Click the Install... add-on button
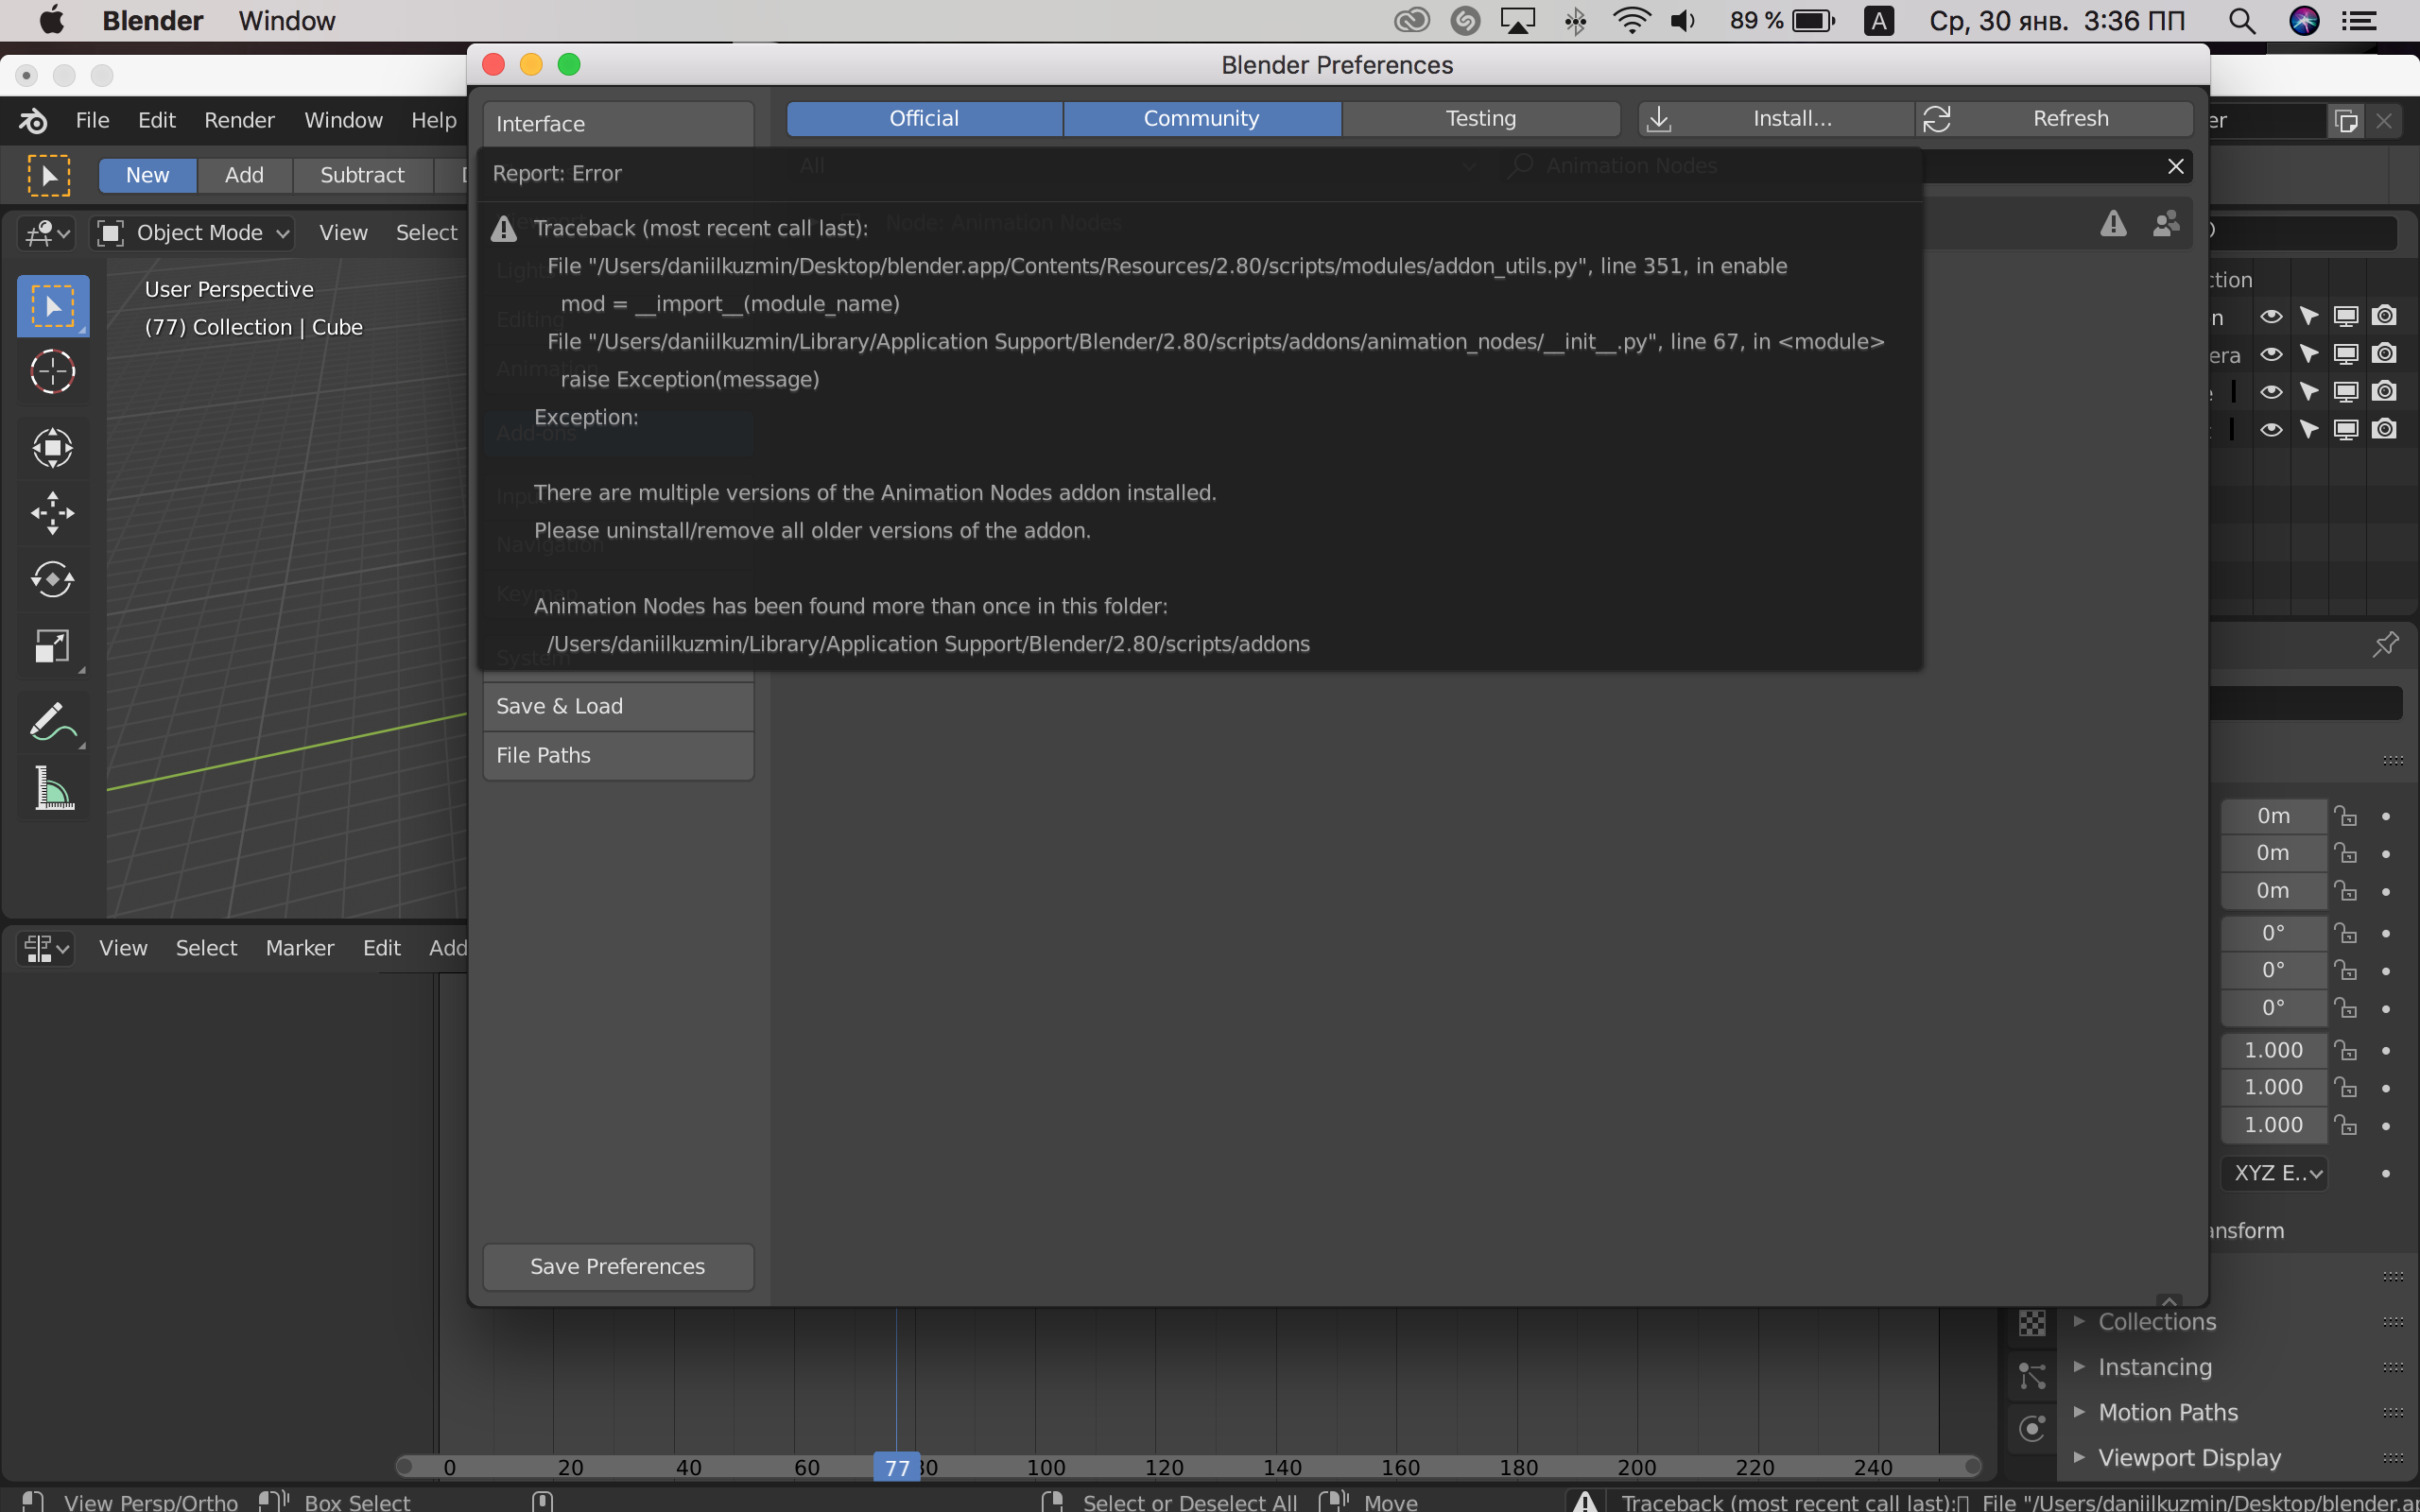The width and height of the screenshot is (2420, 1512). click(x=1776, y=118)
